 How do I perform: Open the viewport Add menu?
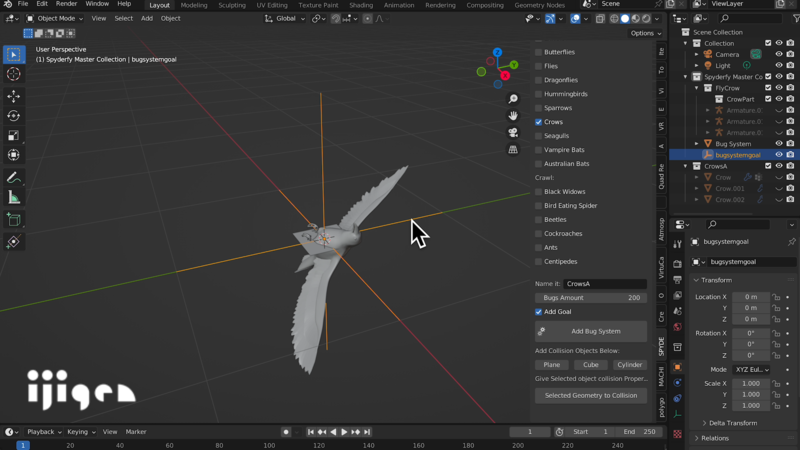point(146,18)
